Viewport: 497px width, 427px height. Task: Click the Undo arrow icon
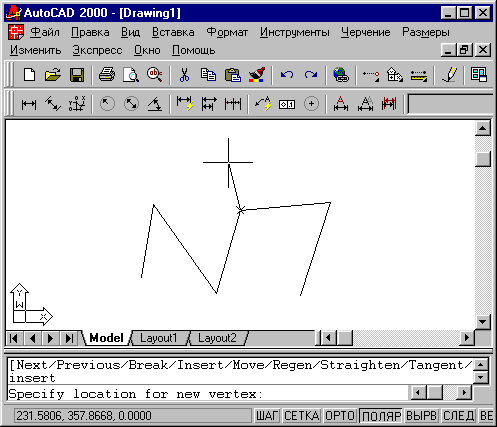287,75
